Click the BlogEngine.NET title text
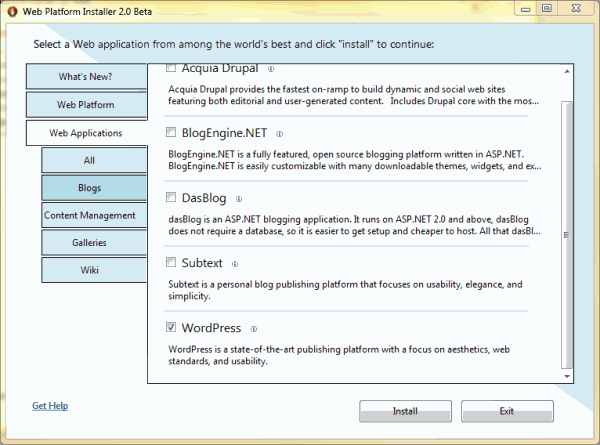 224,133
